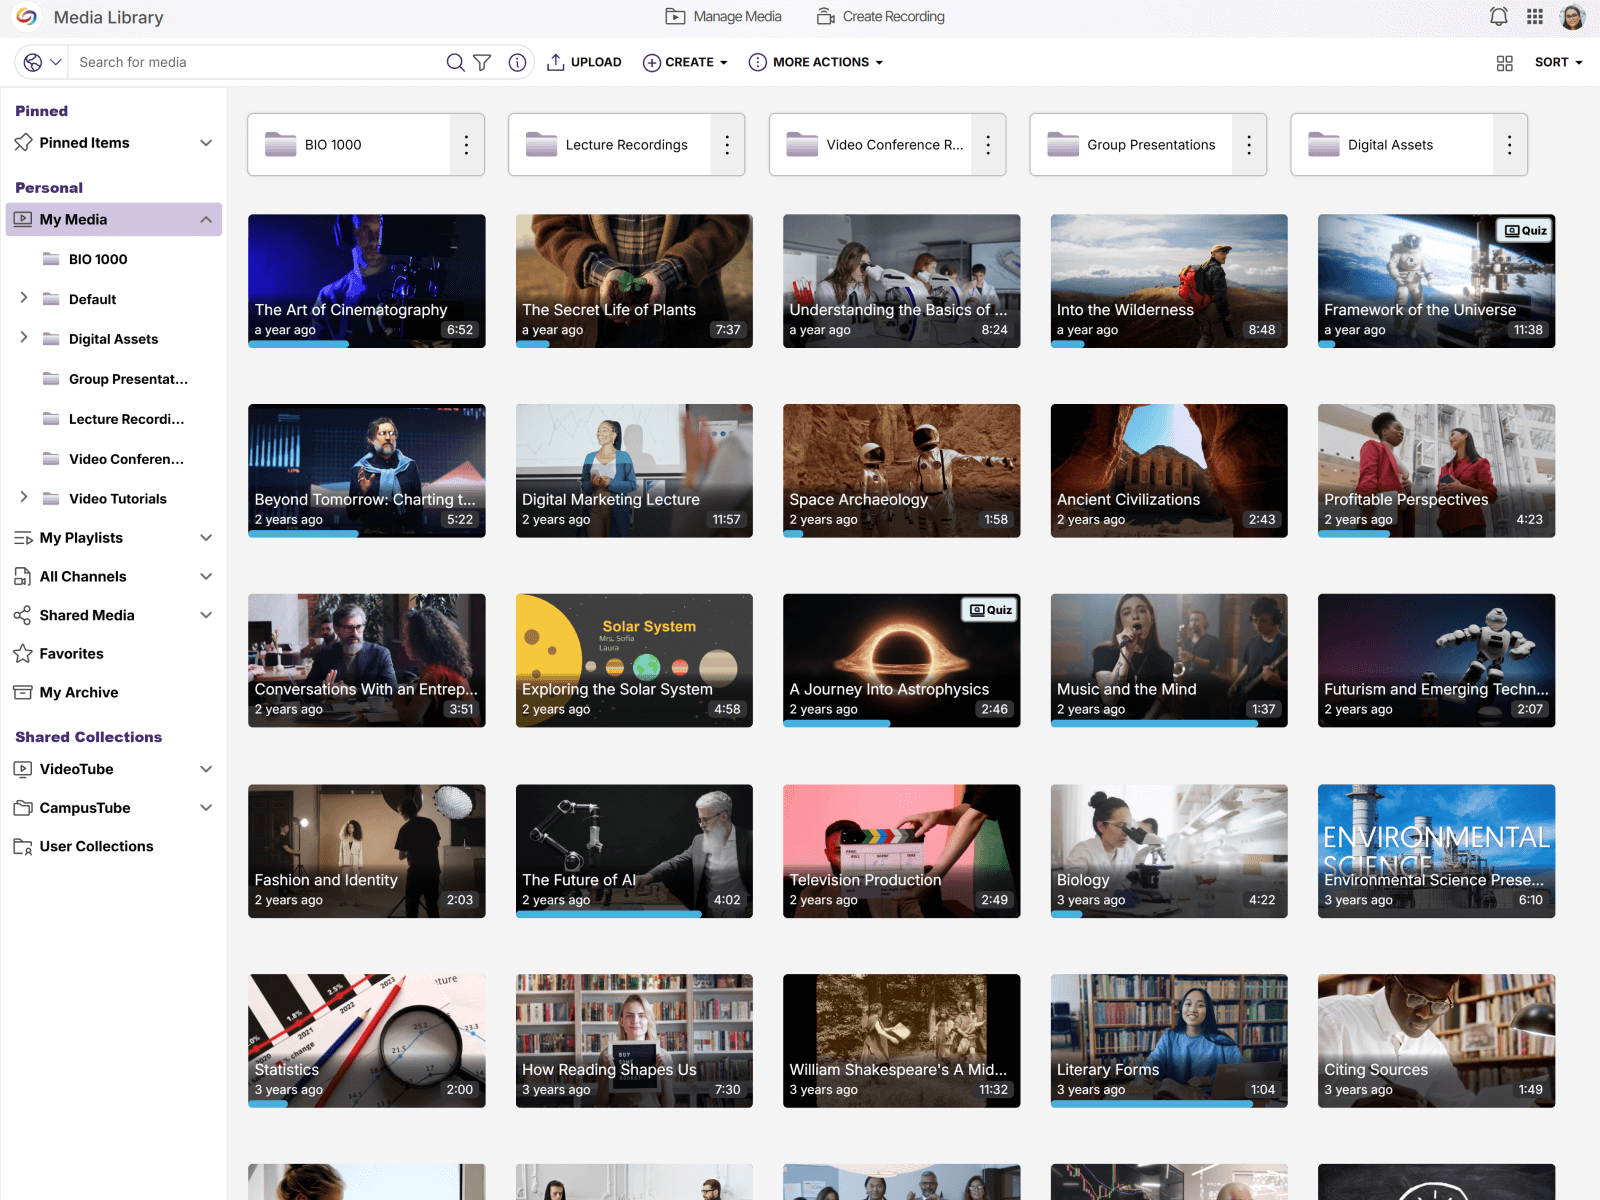The image size is (1600, 1200).
Task: Expand the Video Tutorials folder tree
Action: [24, 498]
